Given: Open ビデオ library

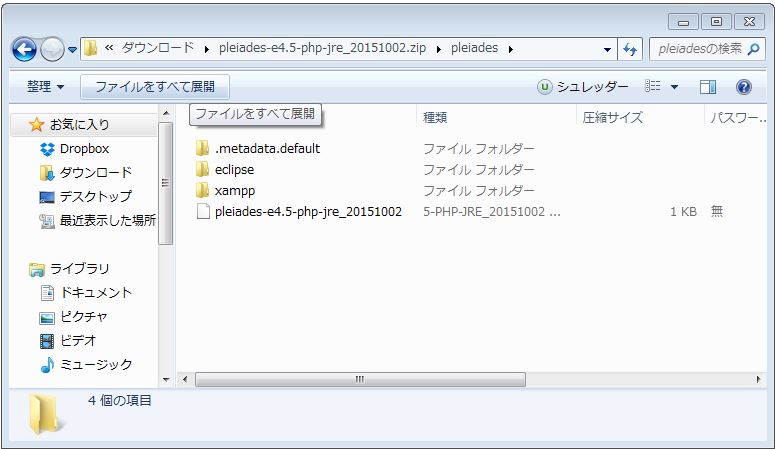Looking at the screenshot, I should click(78, 341).
